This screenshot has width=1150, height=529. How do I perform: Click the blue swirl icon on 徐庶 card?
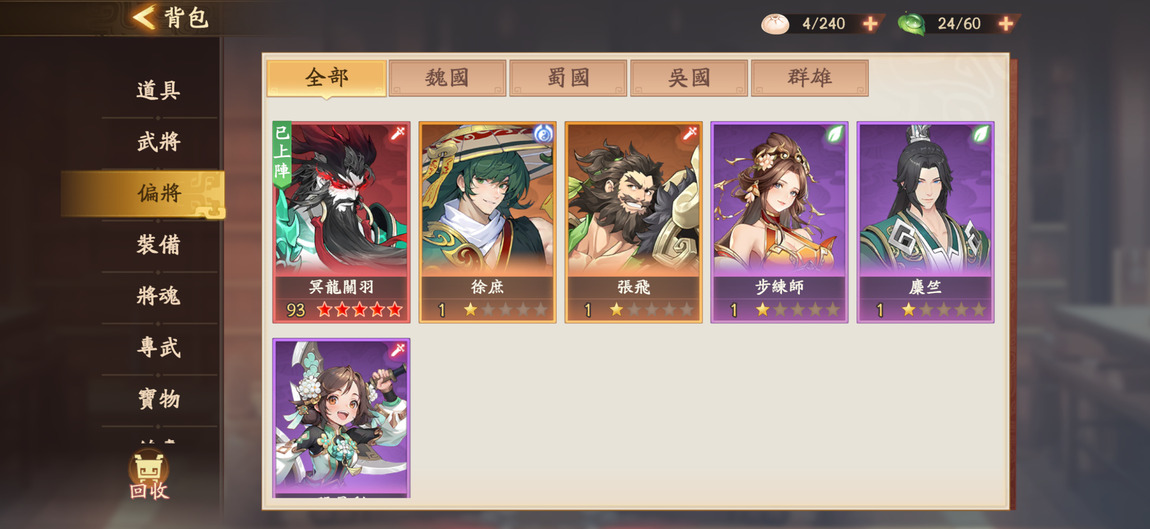coord(543,134)
